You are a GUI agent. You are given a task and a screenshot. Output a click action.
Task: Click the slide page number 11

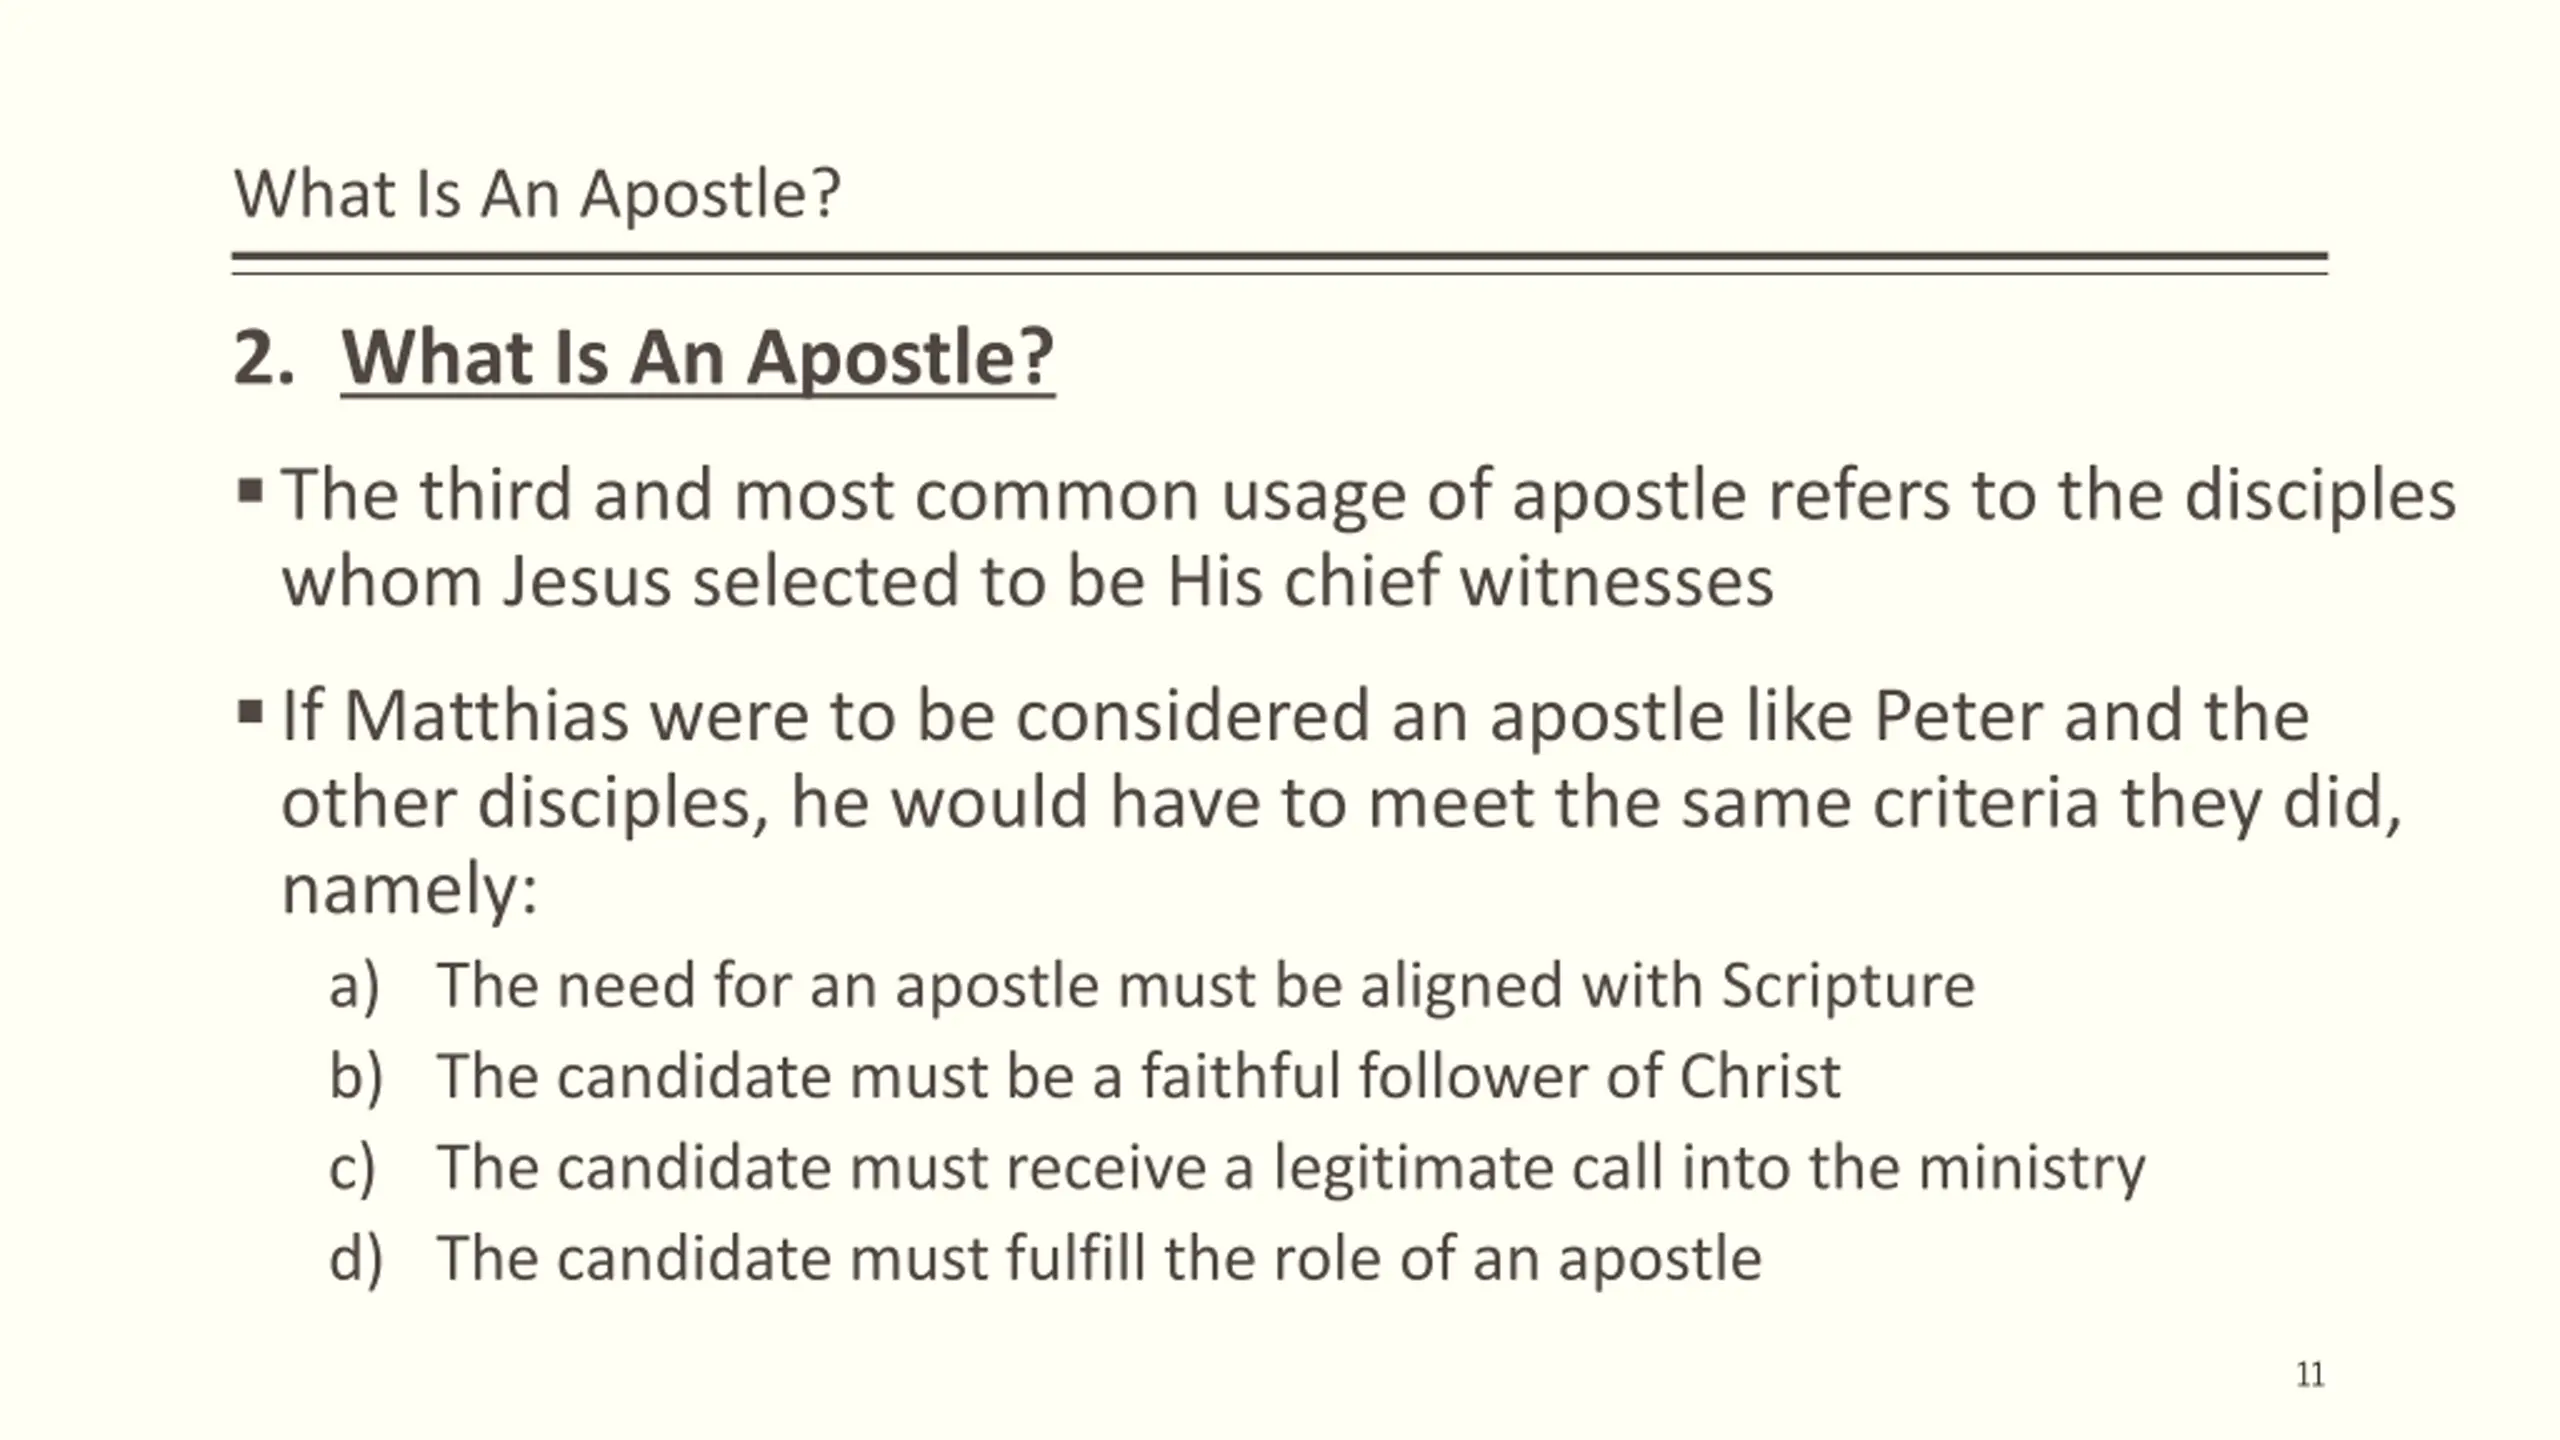click(x=2310, y=1375)
